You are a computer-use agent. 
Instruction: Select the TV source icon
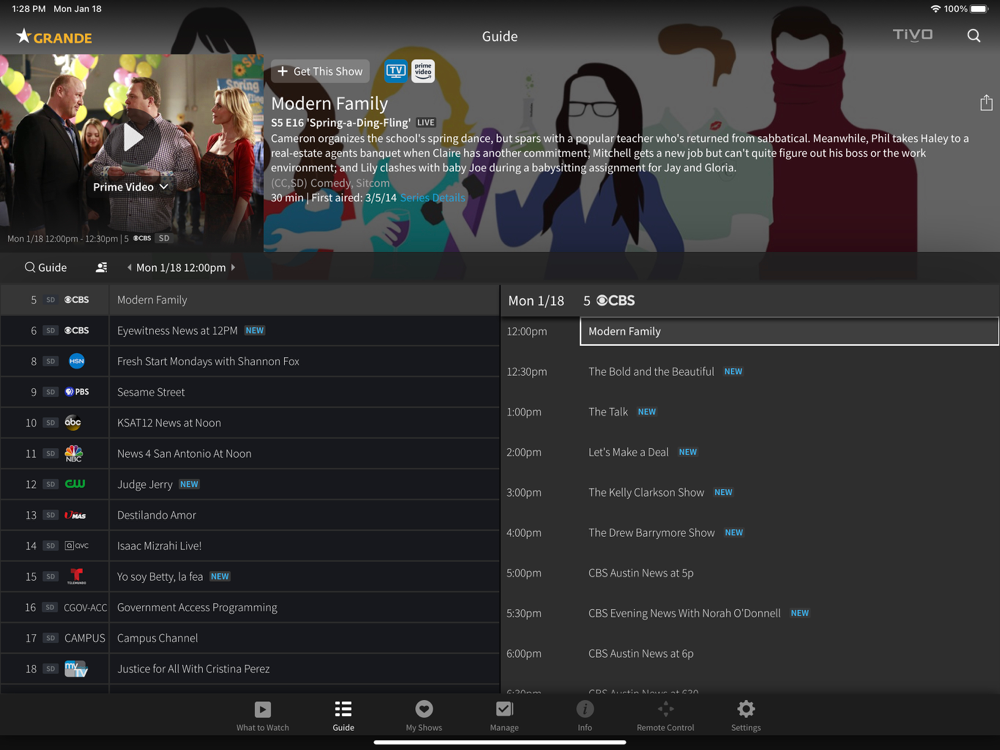point(396,71)
